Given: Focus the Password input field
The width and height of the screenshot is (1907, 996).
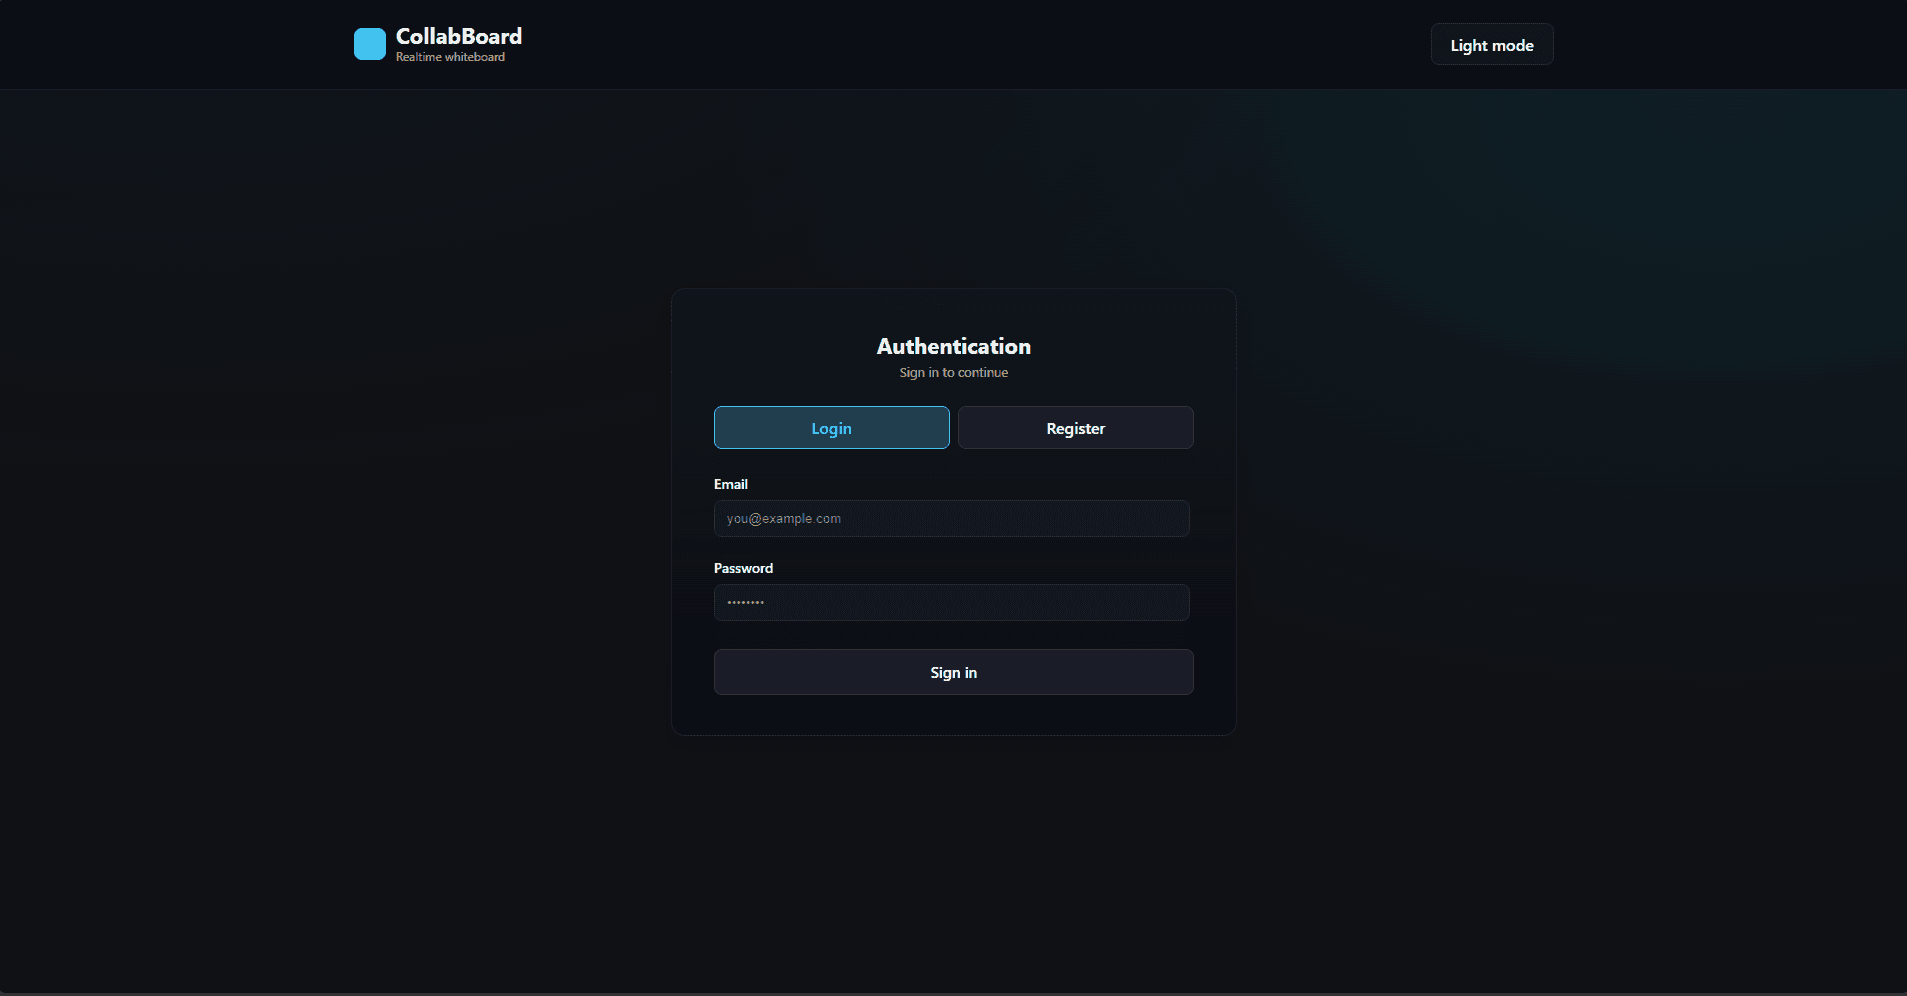Looking at the screenshot, I should [952, 603].
